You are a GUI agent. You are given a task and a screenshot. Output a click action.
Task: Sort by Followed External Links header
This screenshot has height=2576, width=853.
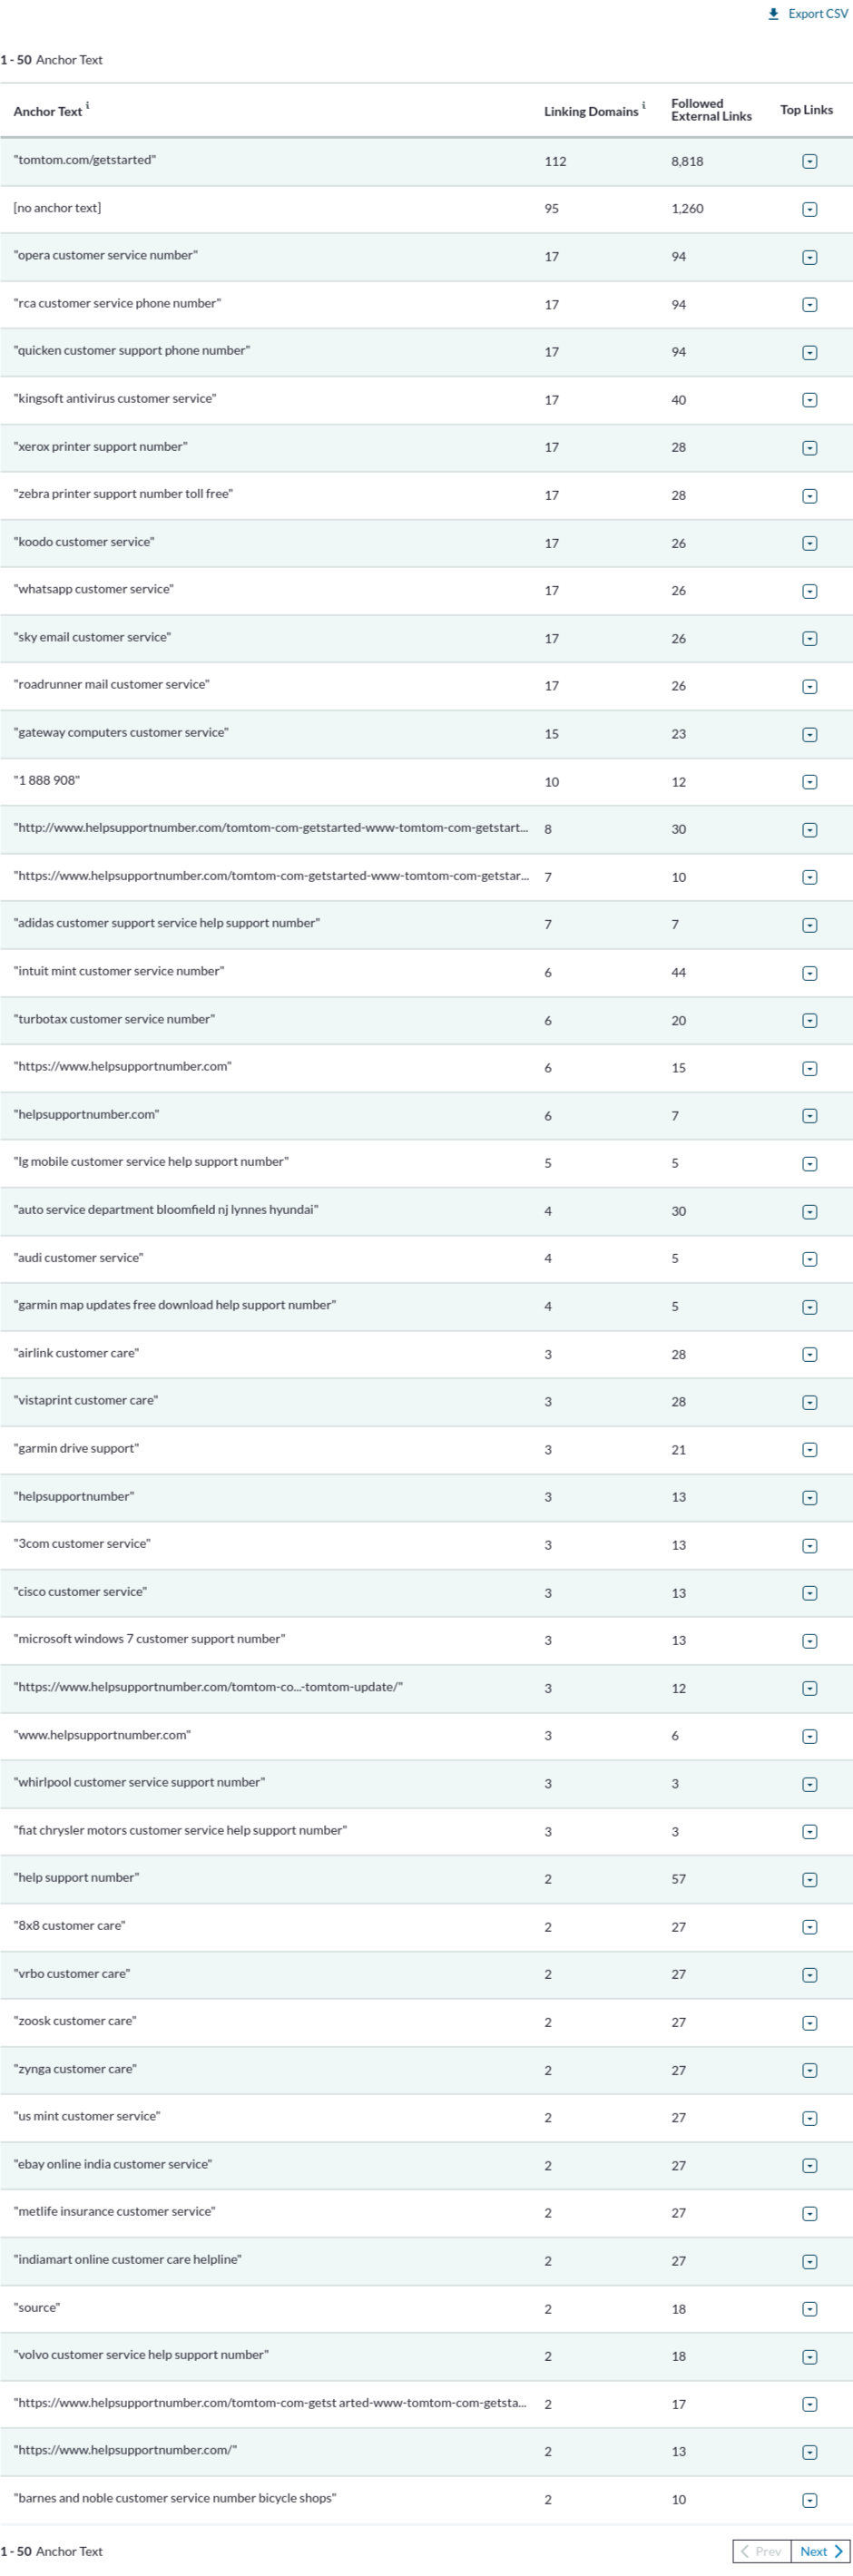710,110
